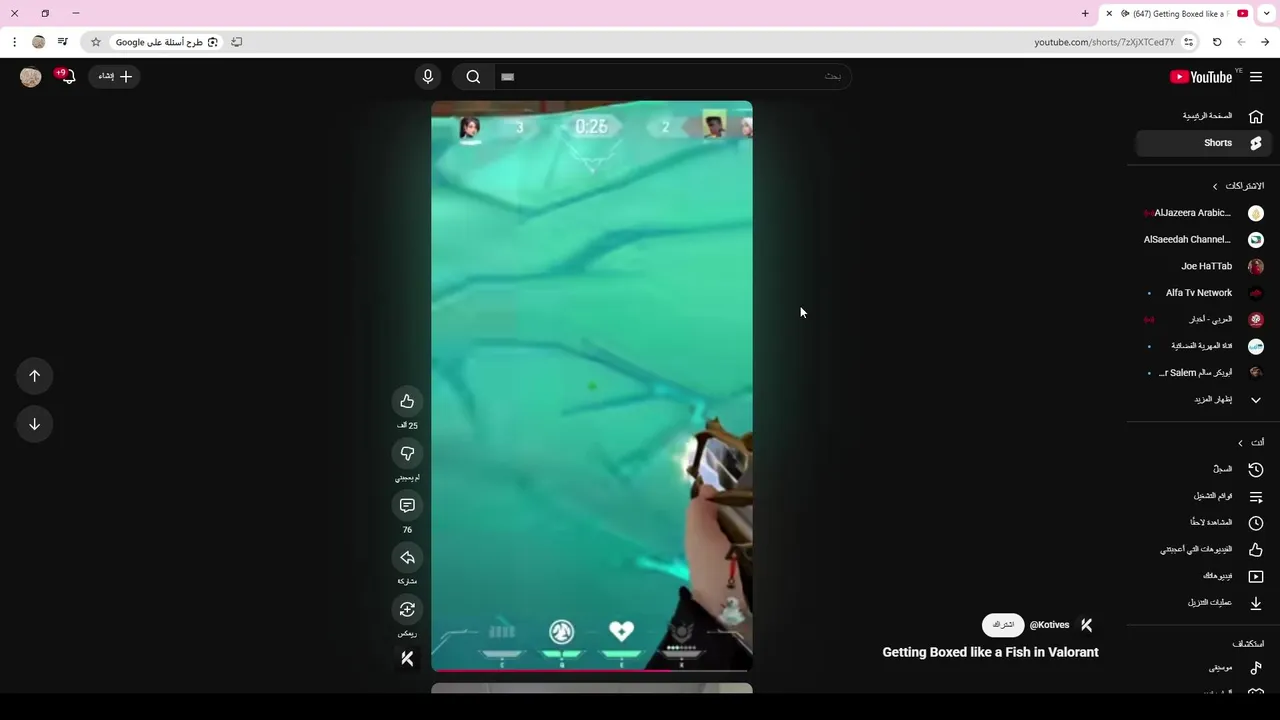
Task: Open the browser three-dot menu
Action: tap(14, 42)
